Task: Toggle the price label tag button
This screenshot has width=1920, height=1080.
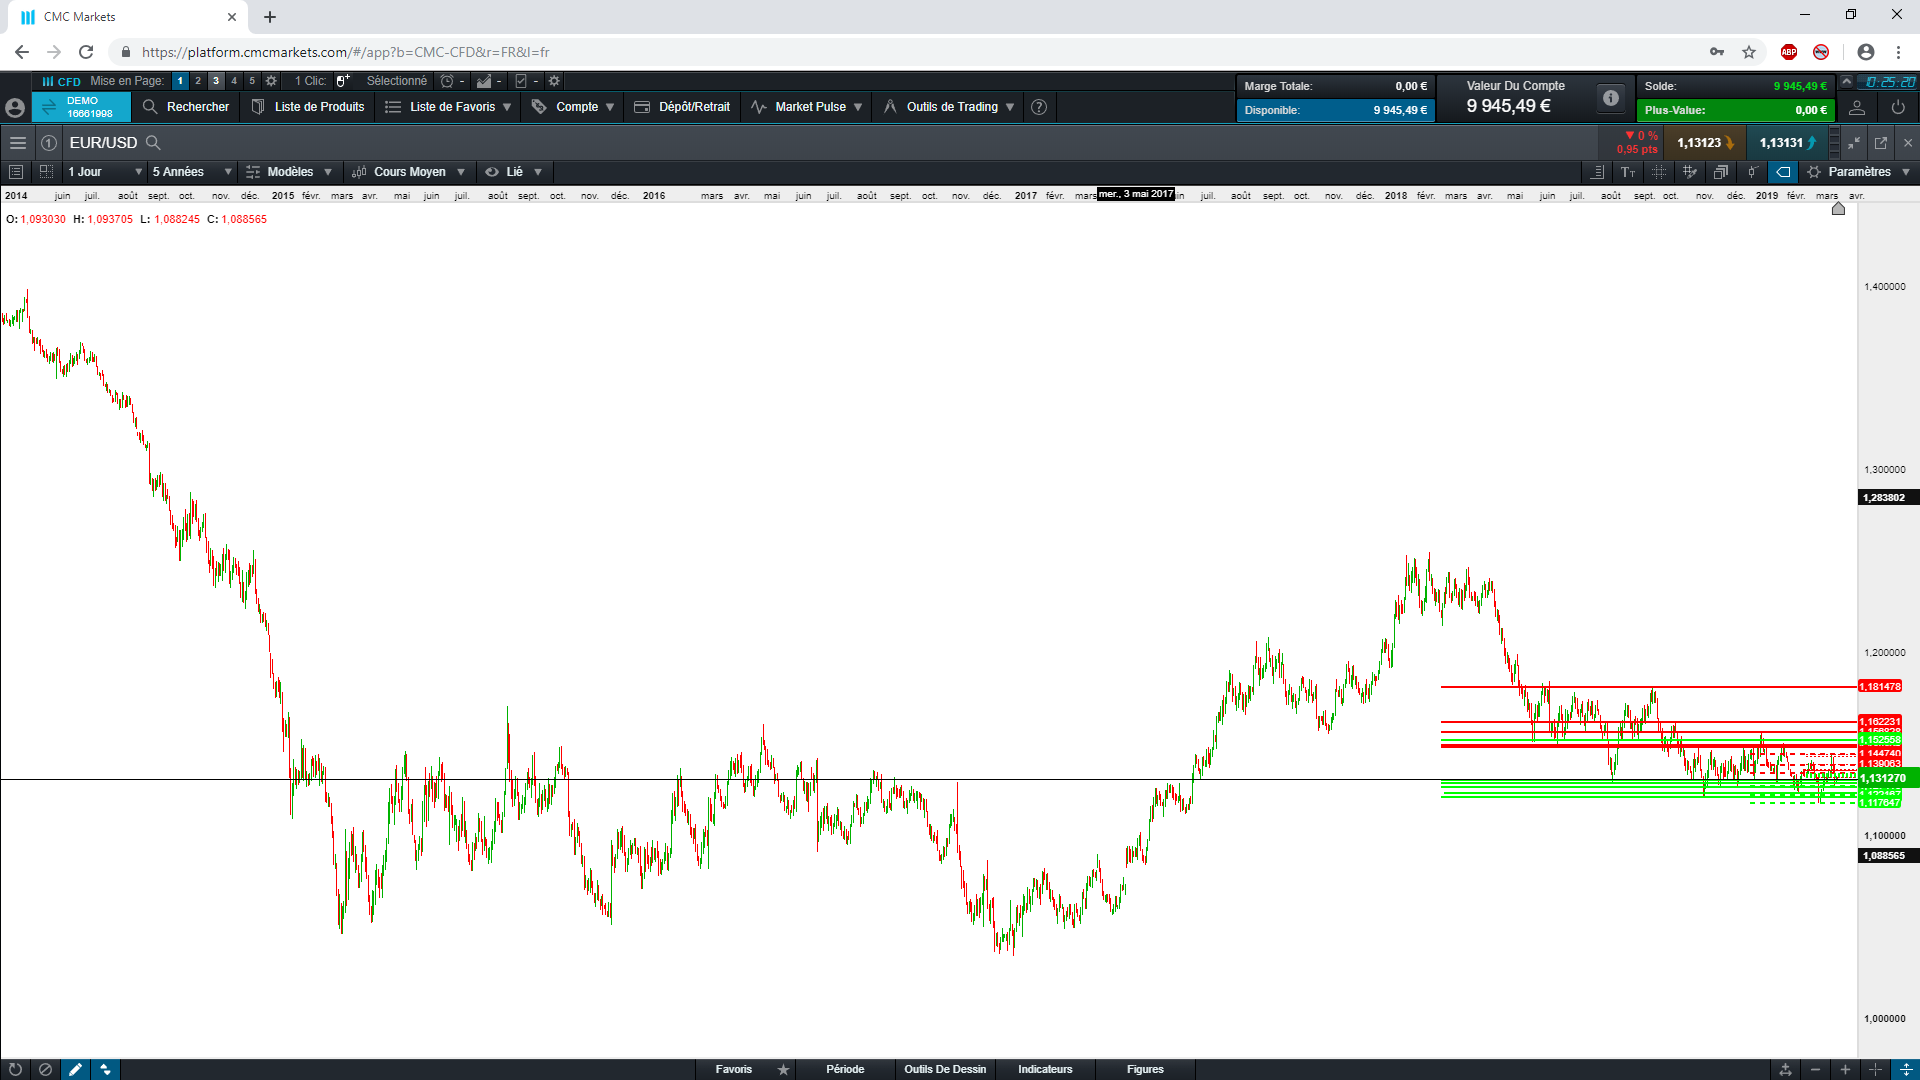Action: coord(1783,172)
